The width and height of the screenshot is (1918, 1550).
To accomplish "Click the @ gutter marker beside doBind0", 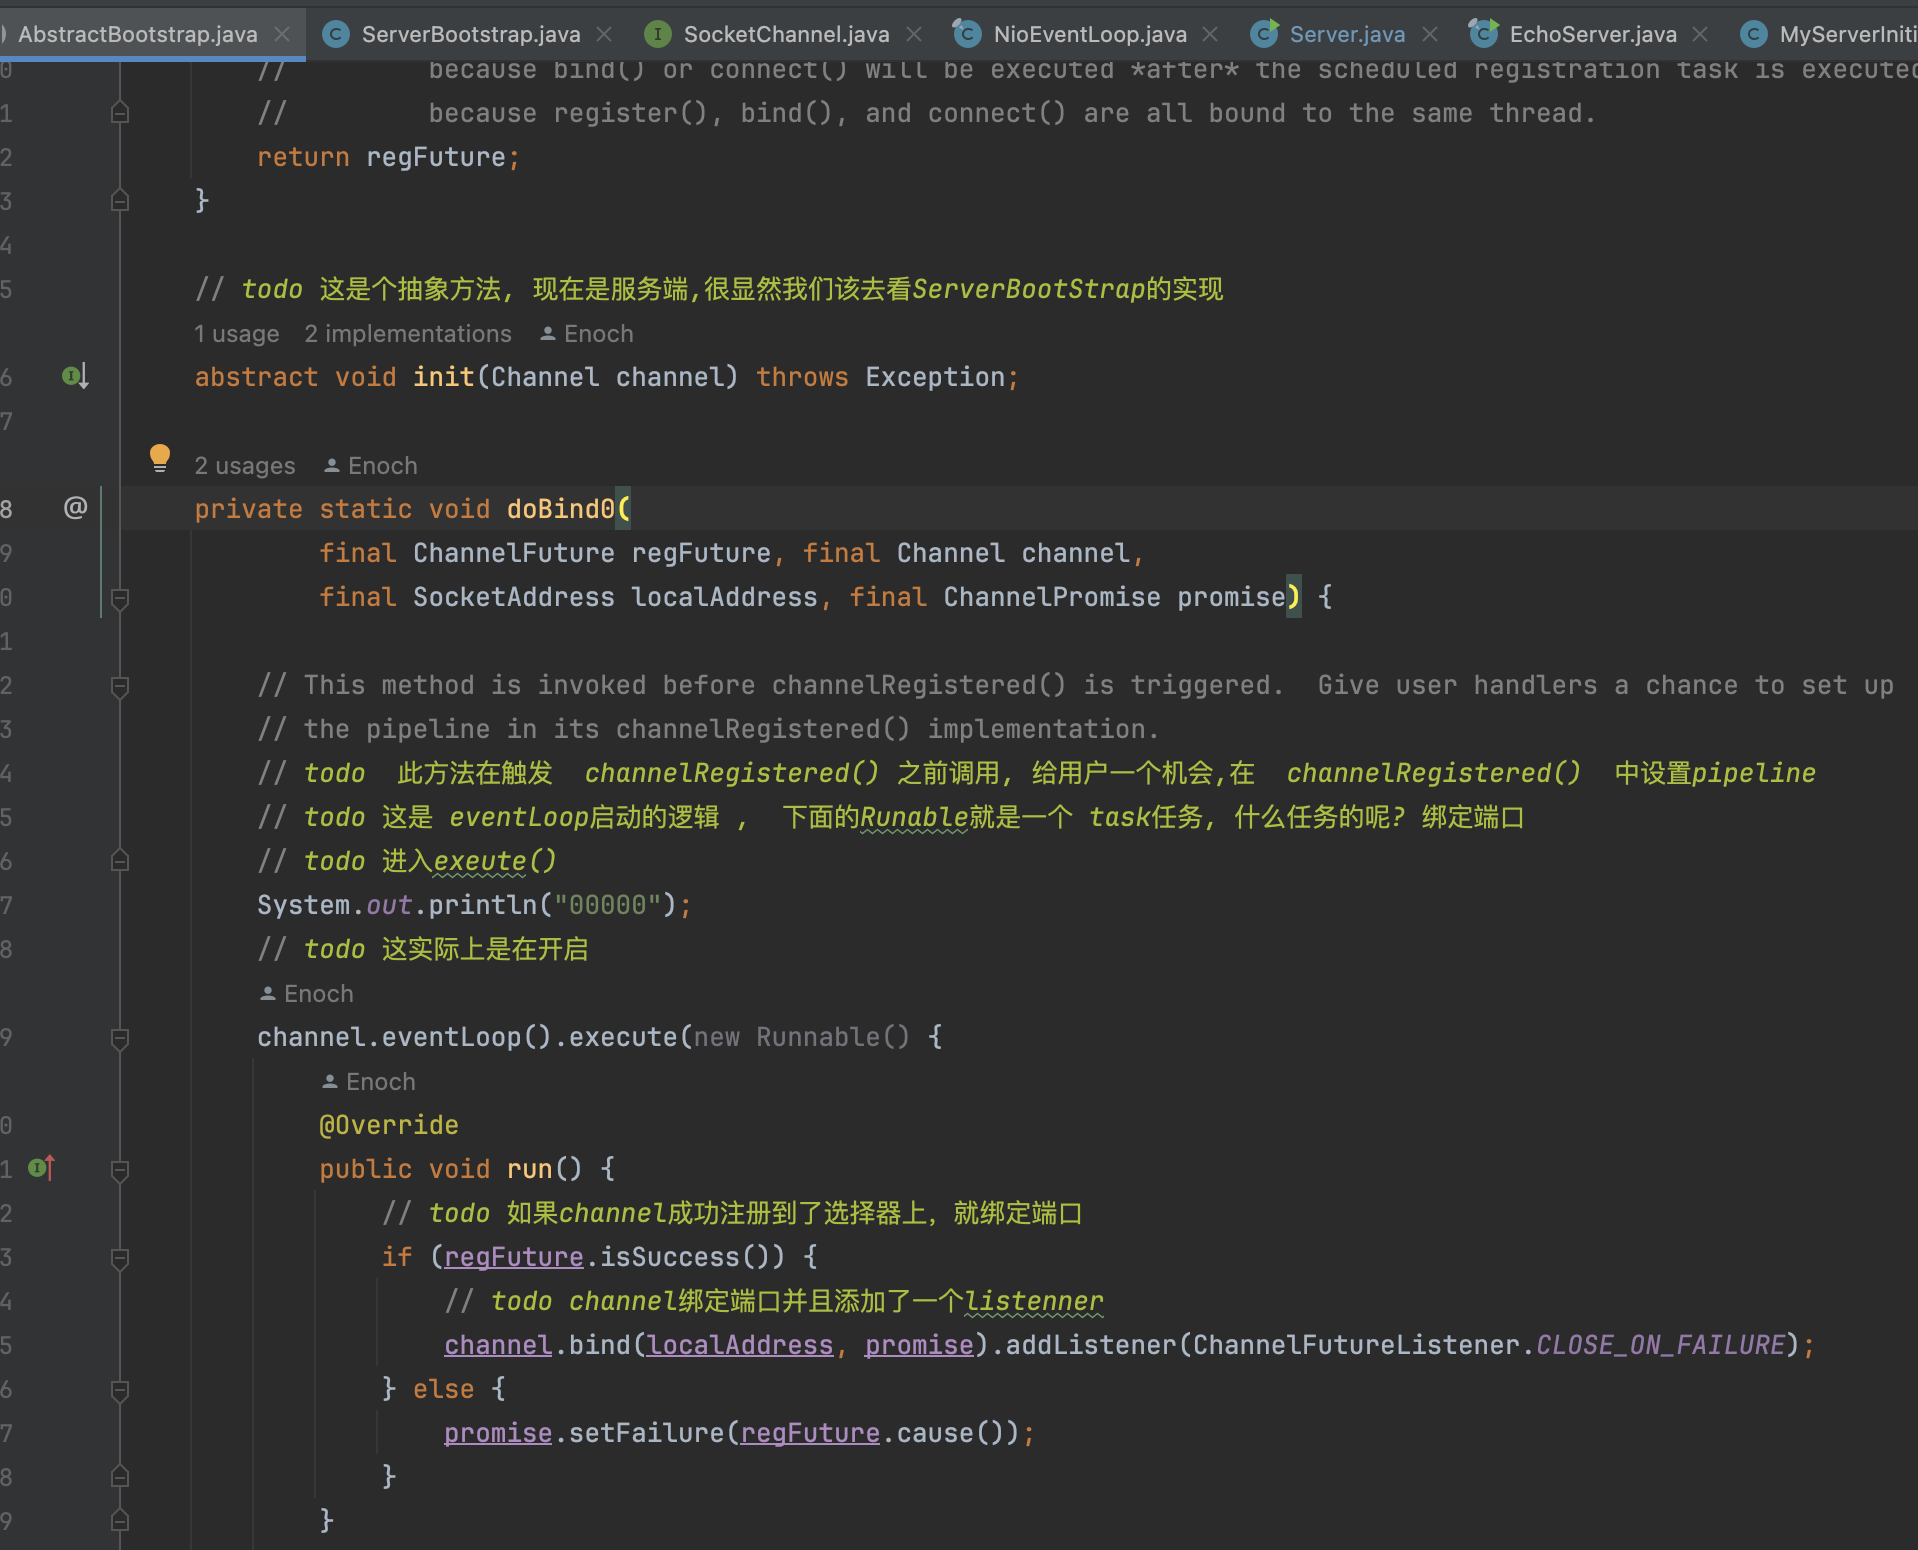I will coord(75,508).
